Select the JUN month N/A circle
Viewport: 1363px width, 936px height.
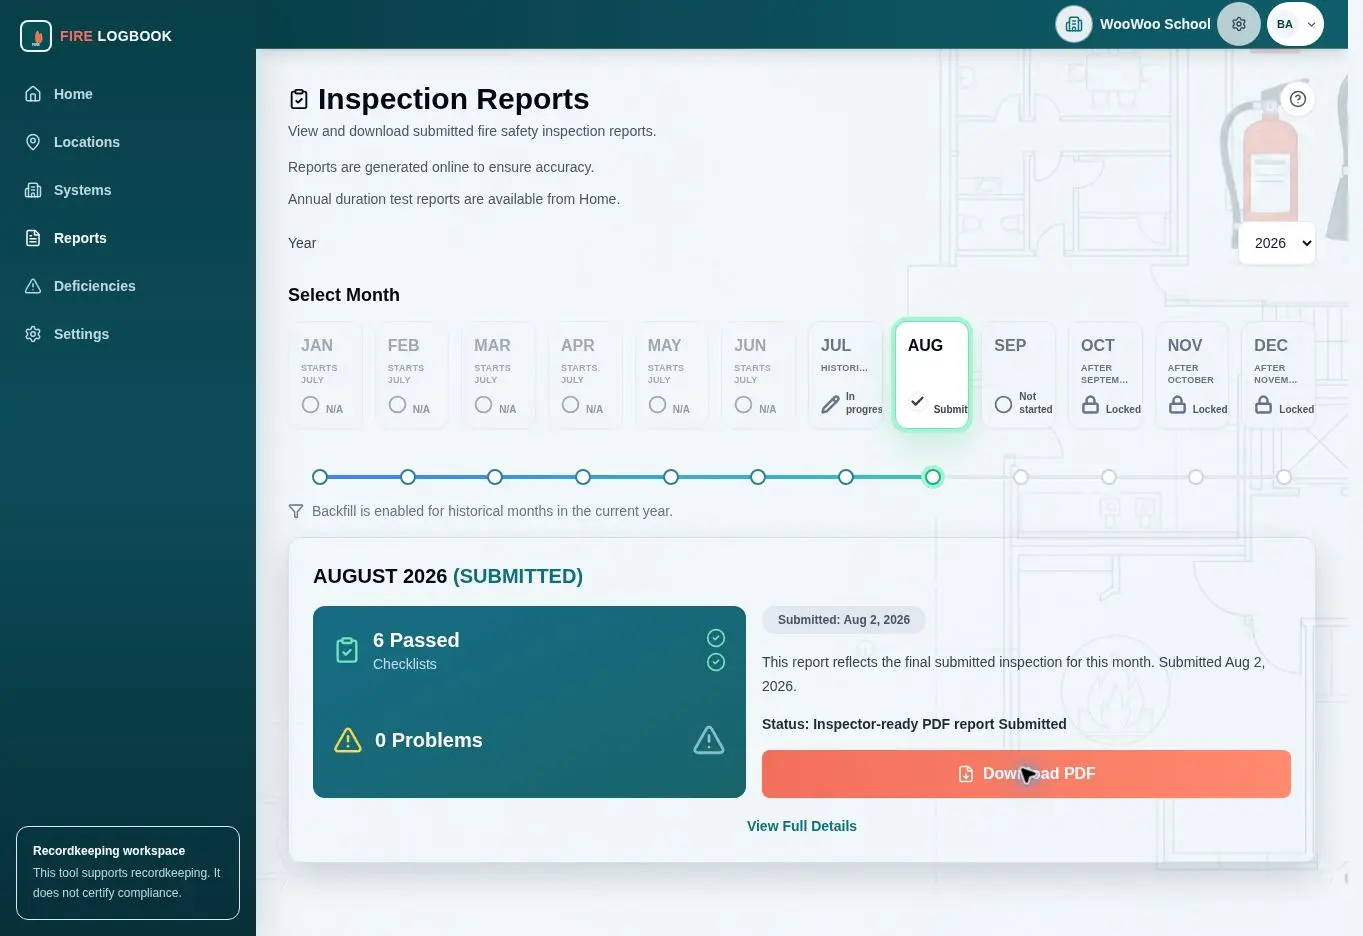pos(743,404)
